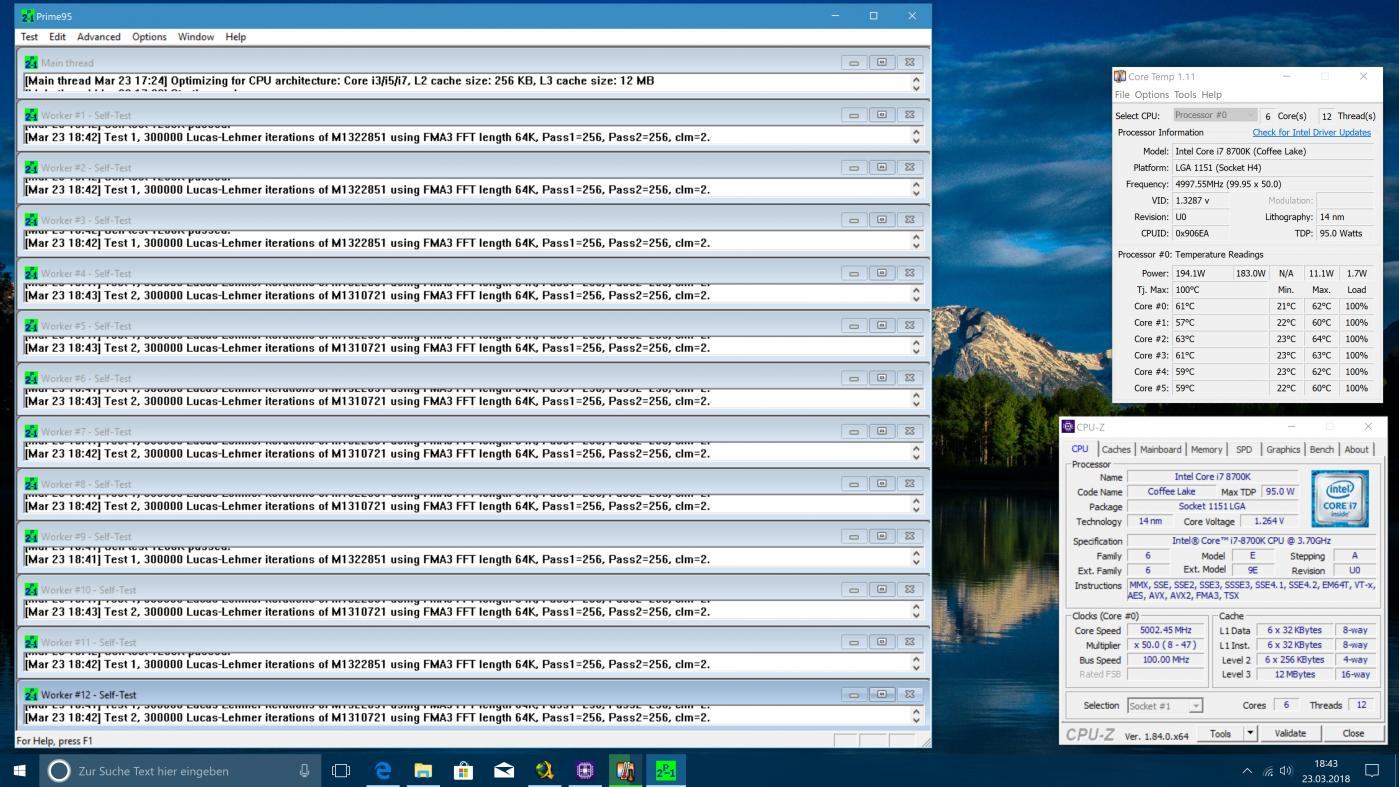Click the CPU-Z Close button

(x=1353, y=733)
